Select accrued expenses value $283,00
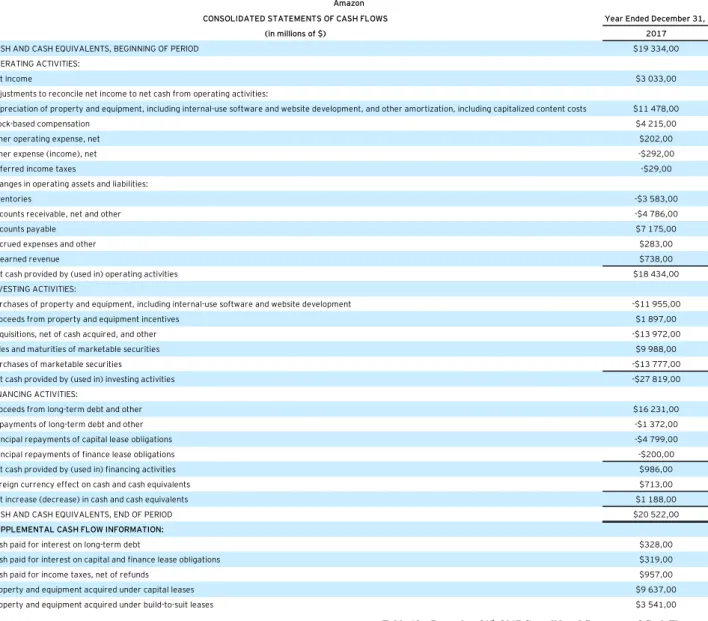Screen dimensions: 708x621 (x=656, y=244)
